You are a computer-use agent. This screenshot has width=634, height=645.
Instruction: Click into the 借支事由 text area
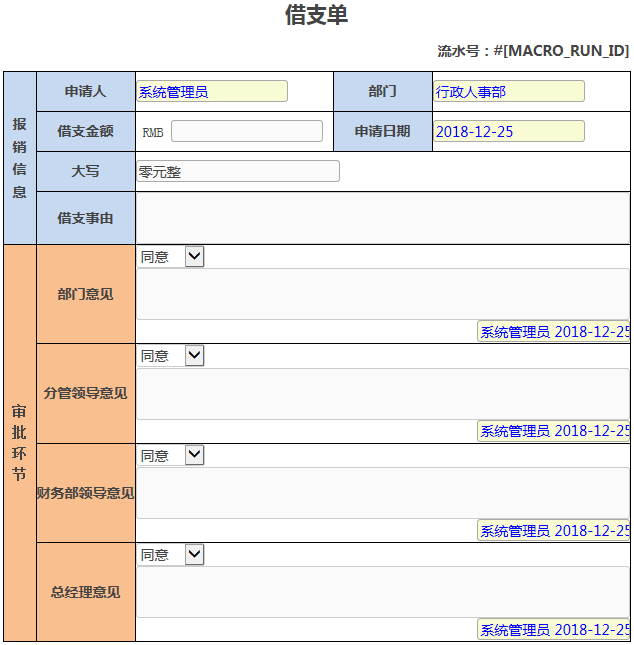coord(383,218)
